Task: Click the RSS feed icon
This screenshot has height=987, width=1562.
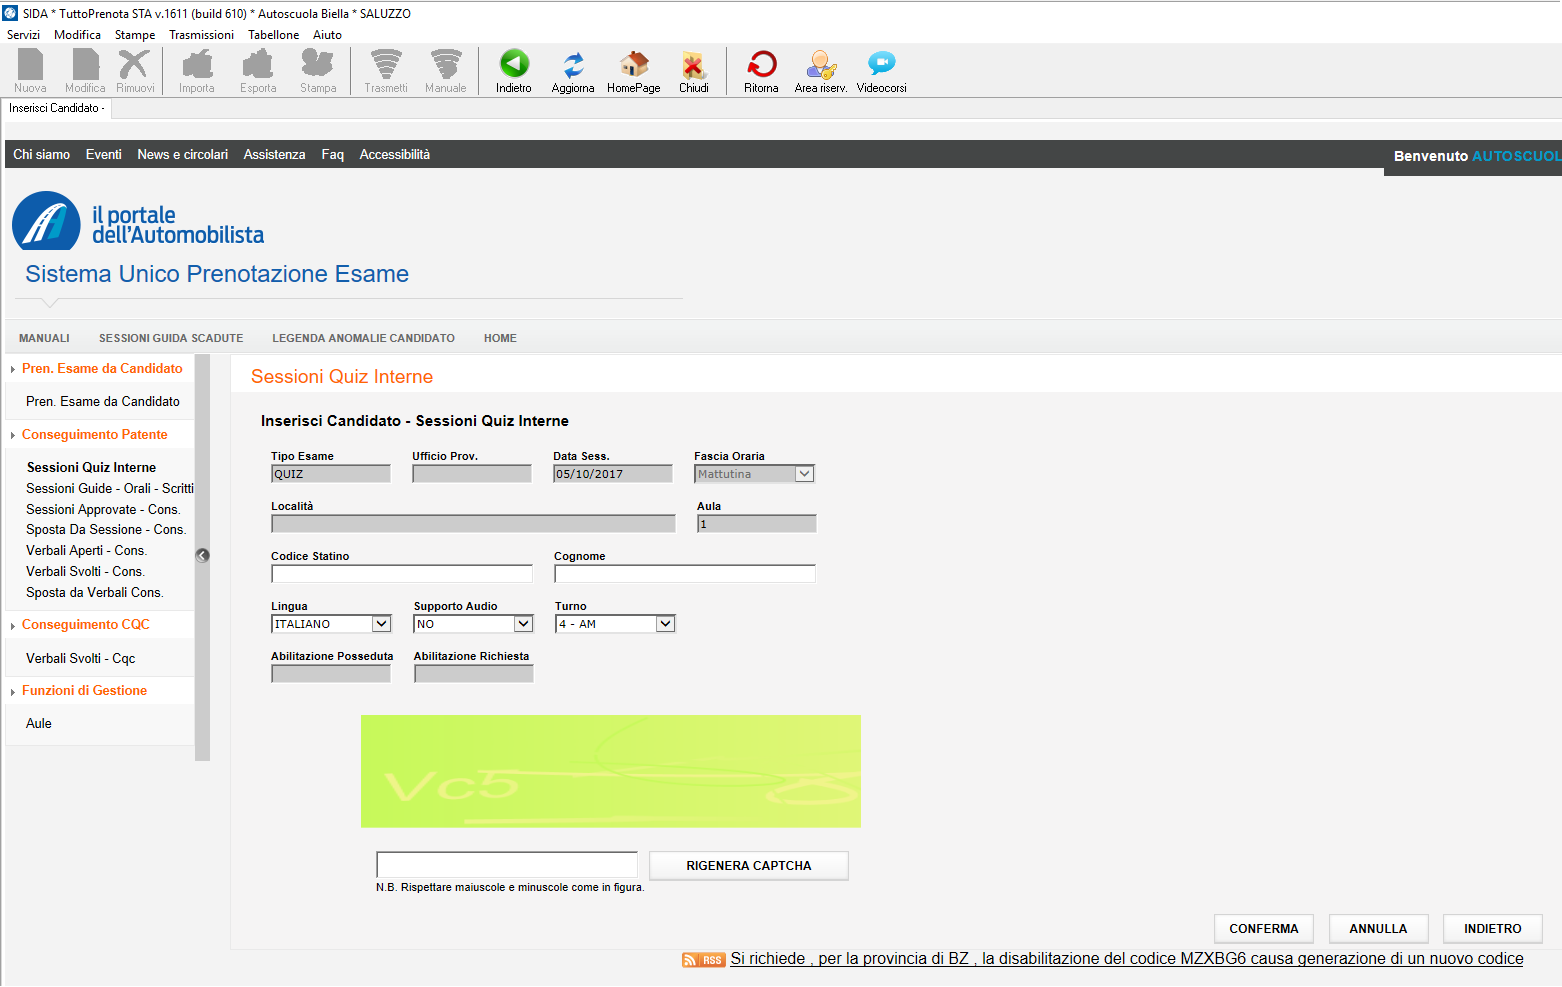Action: [x=703, y=960]
